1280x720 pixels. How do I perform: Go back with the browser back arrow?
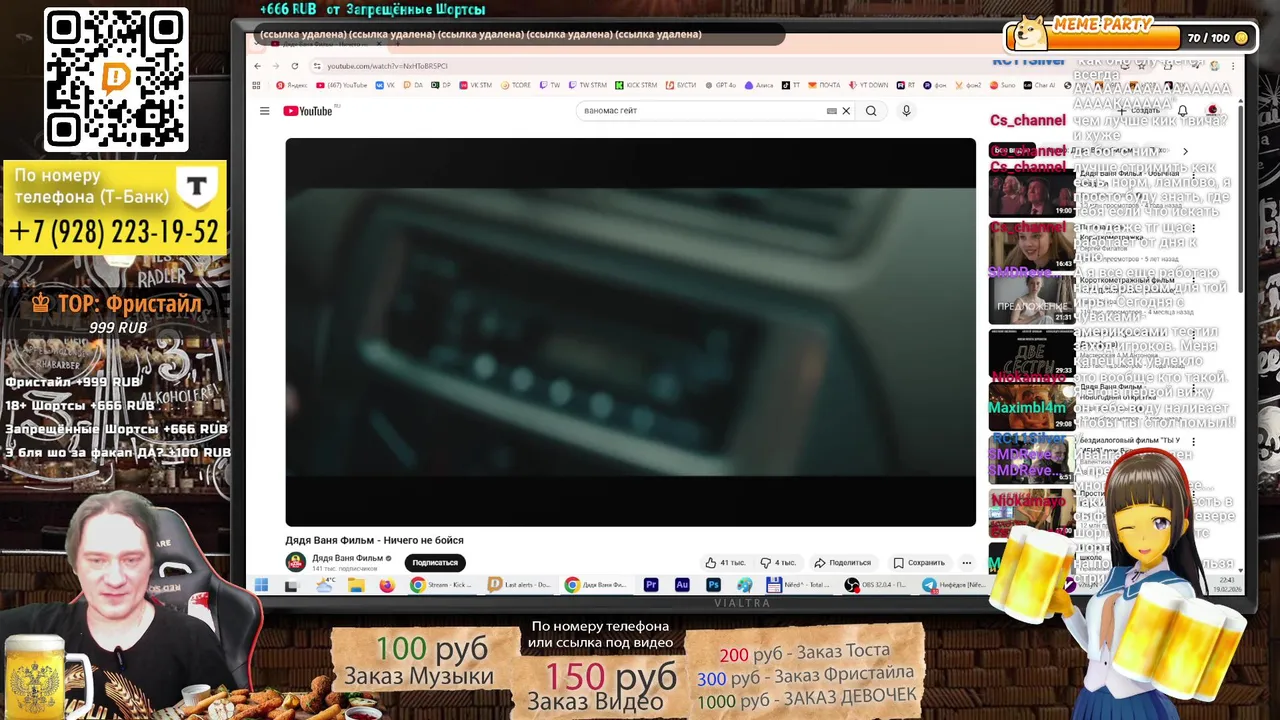point(257,66)
